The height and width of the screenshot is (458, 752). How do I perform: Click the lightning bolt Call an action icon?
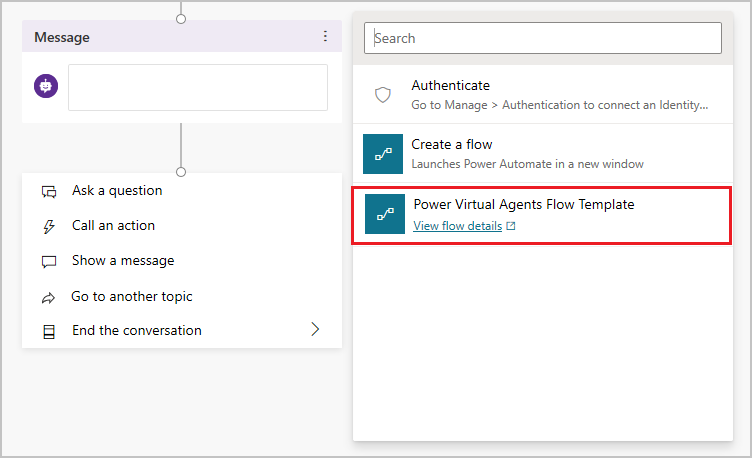click(49, 226)
